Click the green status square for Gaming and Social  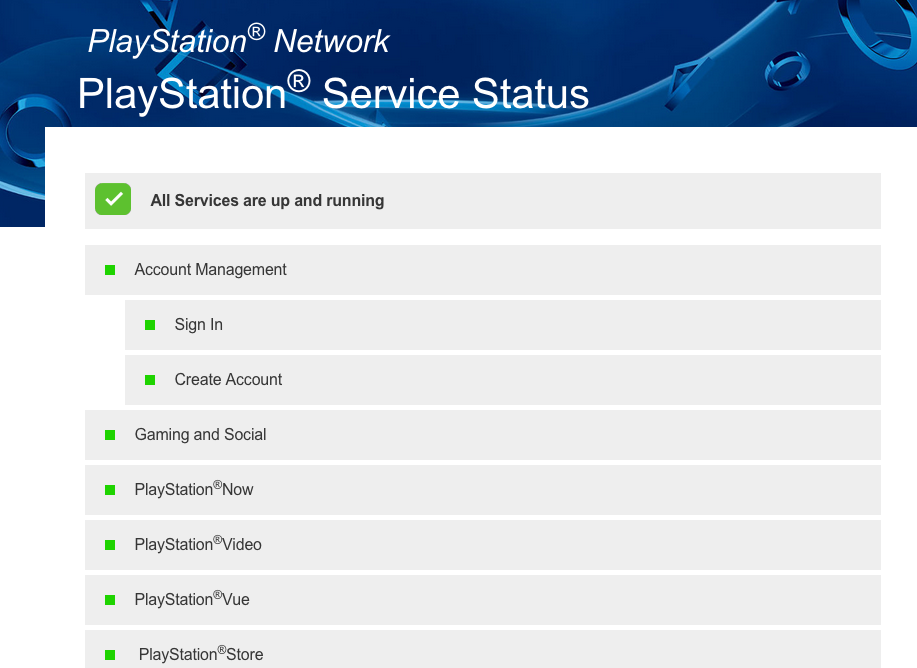click(x=110, y=435)
